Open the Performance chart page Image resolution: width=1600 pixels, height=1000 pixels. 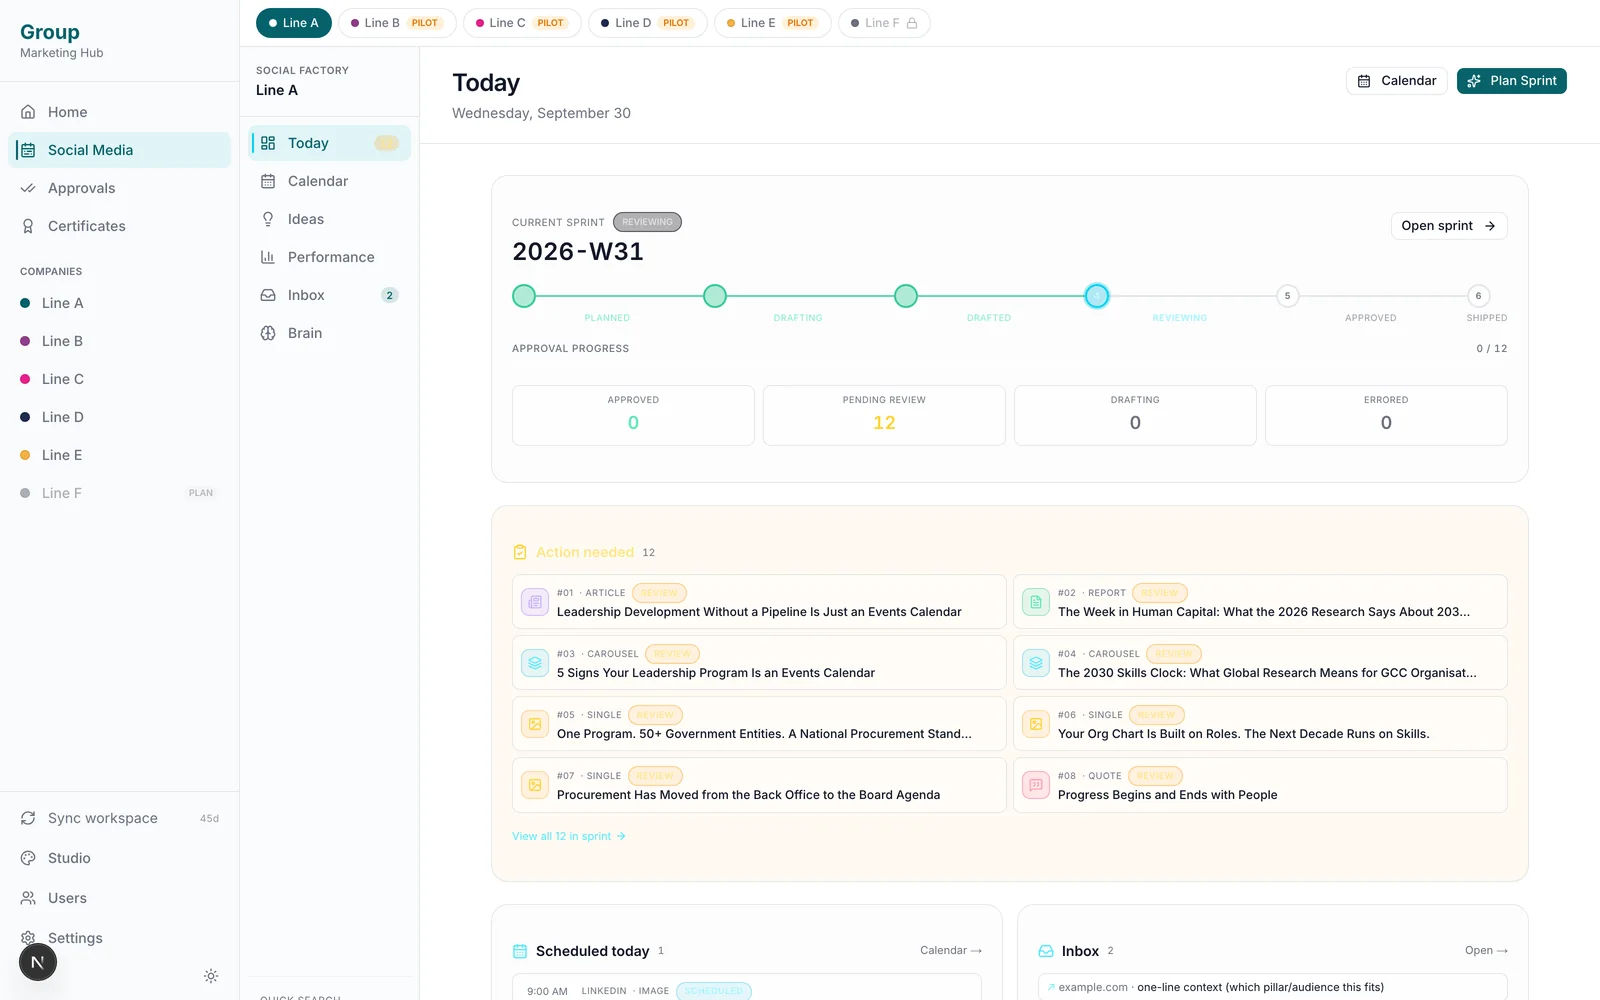[330, 257]
